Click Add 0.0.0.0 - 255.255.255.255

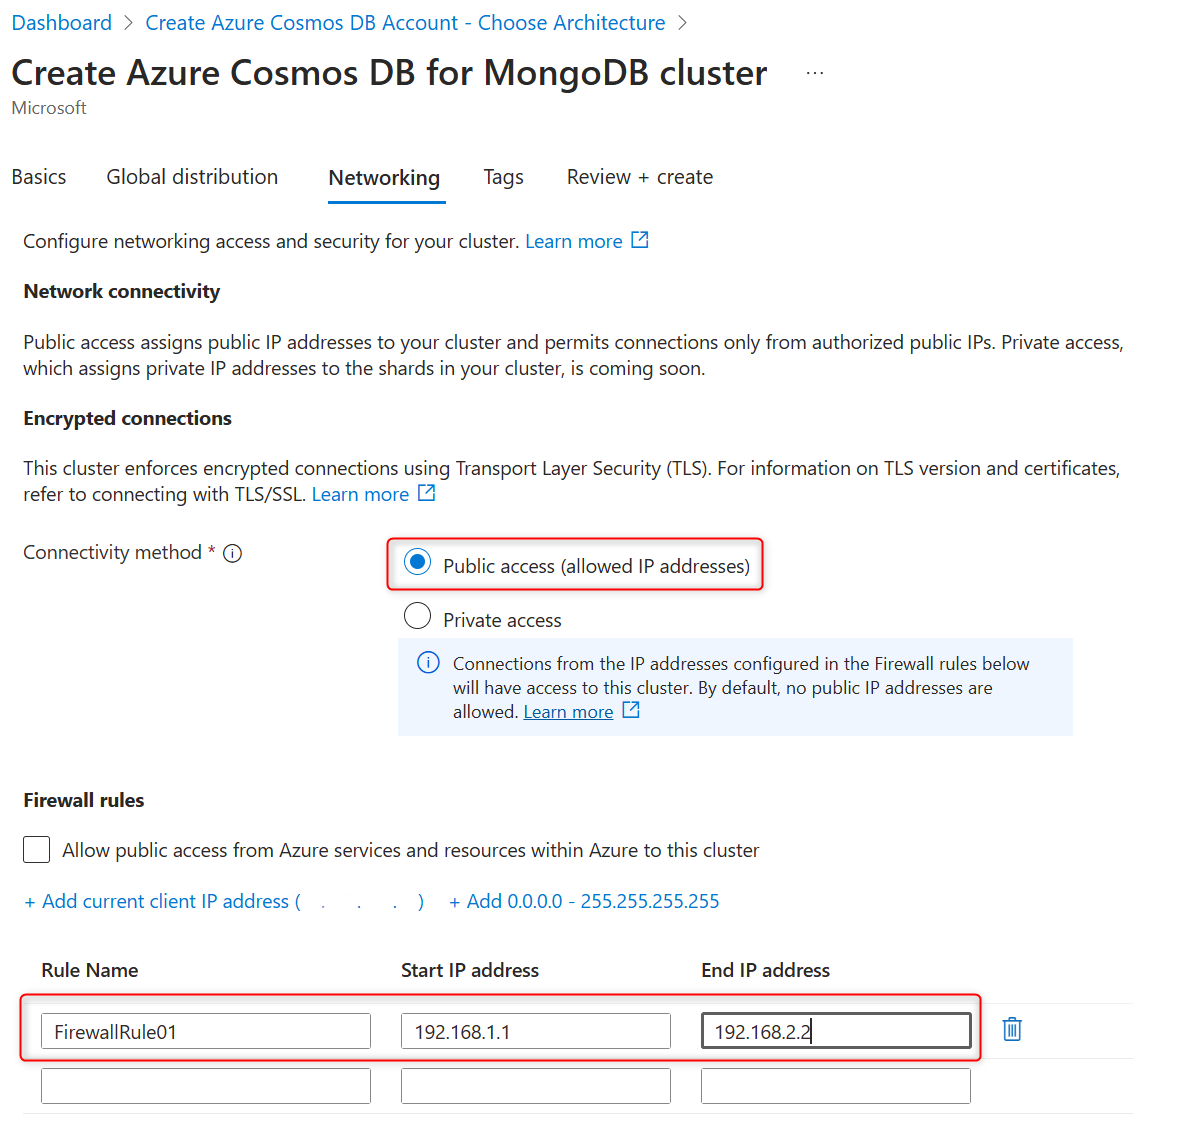coord(585,901)
